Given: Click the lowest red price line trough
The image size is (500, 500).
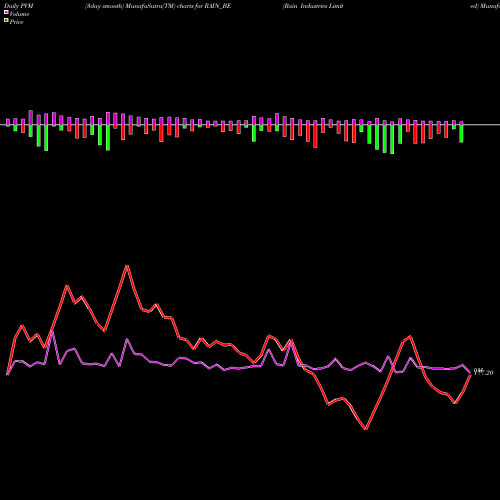Looking at the screenshot, I should (366, 429).
